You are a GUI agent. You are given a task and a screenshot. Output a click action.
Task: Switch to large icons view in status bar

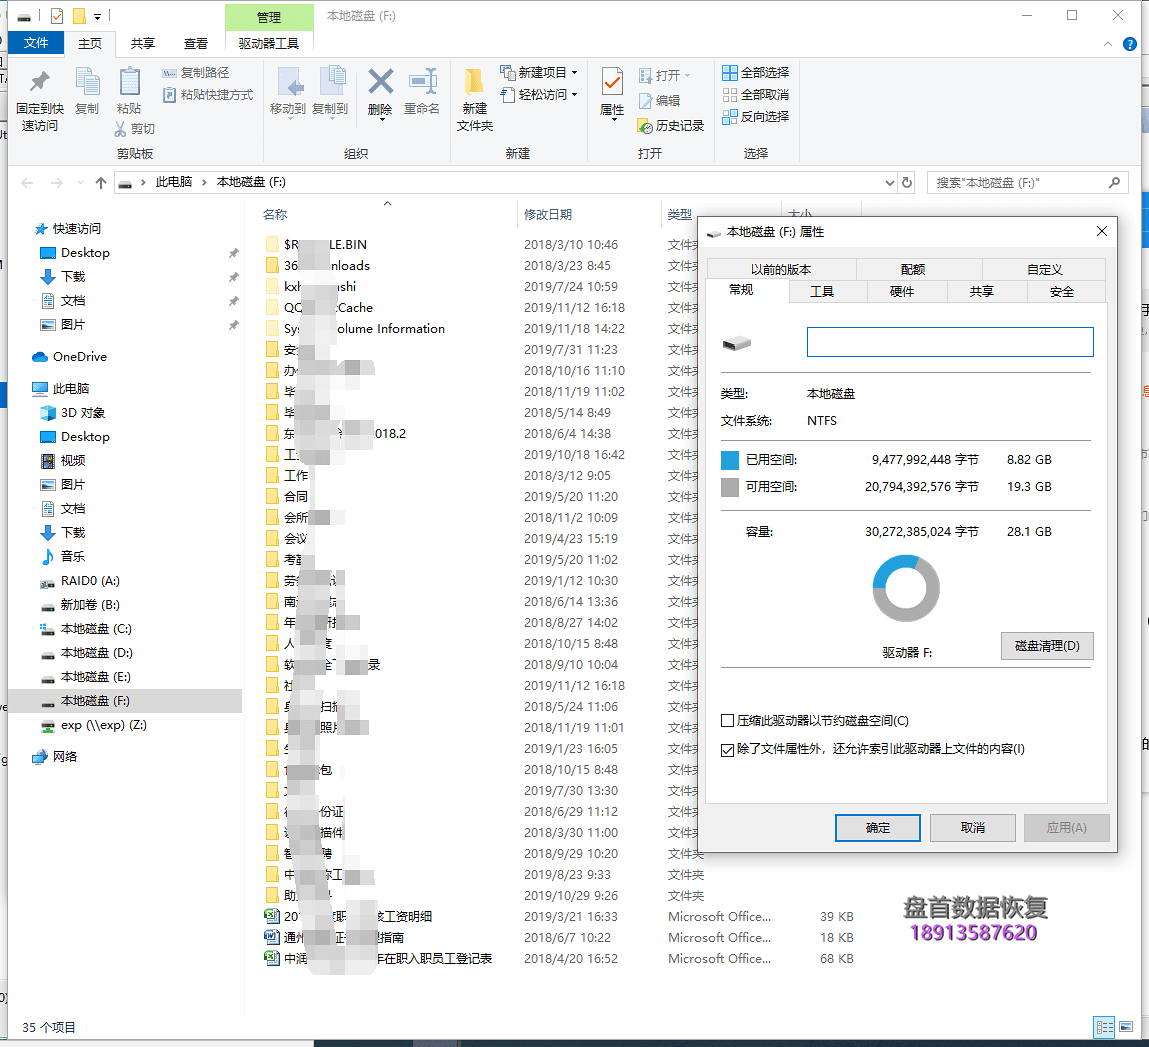[1126, 1027]
